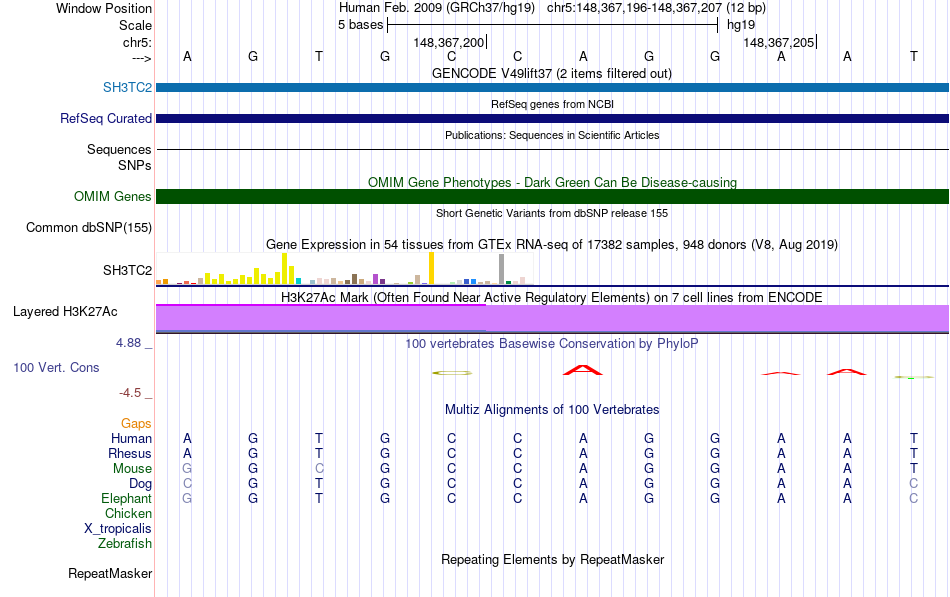
Task: Click the SH3TC2 label beside GTEx bar chart
Action: click(127, 270)
